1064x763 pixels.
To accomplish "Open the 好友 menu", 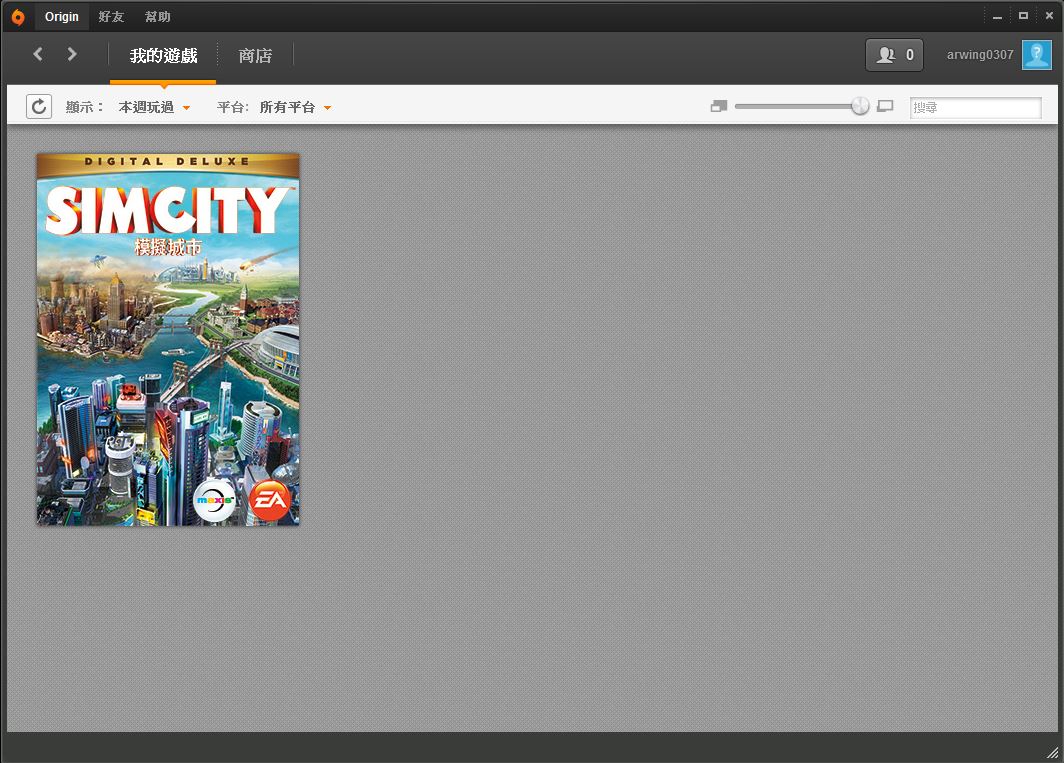I will point(111,17).
